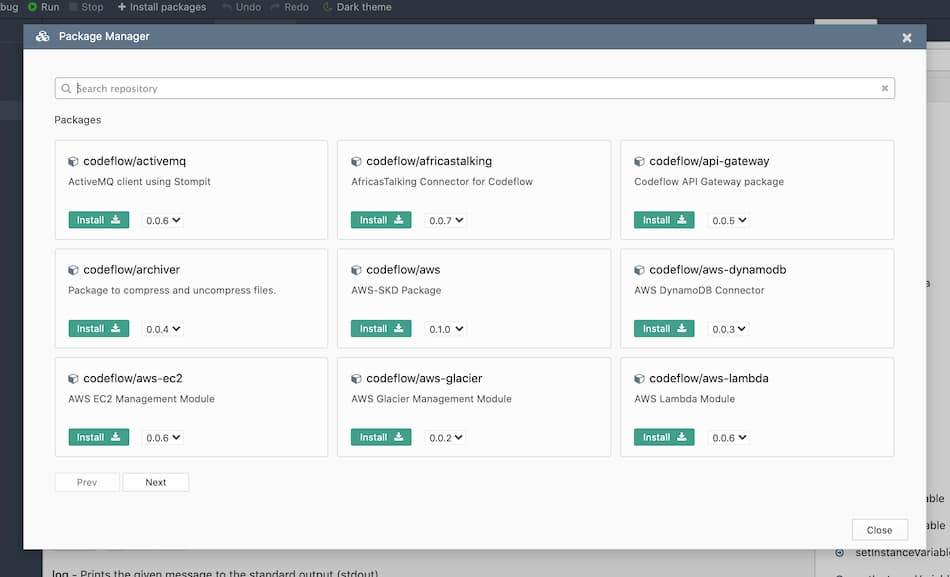Click Install packages in top toolbar

(162, 7)
